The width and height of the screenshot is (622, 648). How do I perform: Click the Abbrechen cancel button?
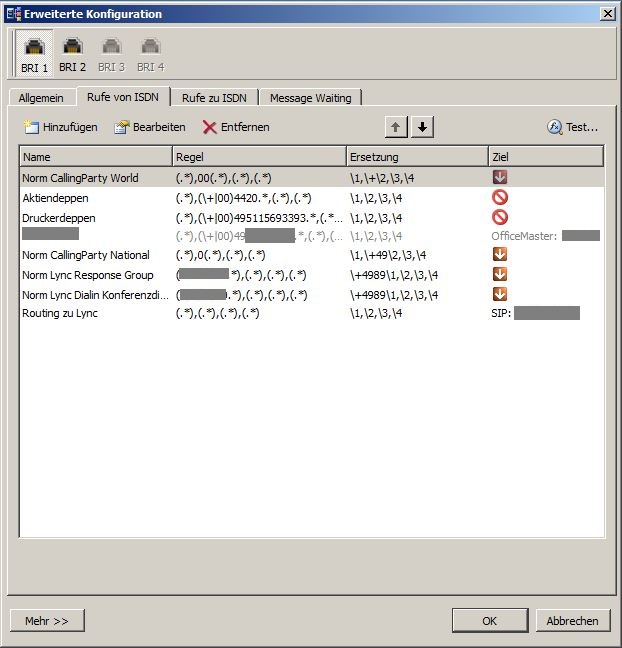[572, 621]
